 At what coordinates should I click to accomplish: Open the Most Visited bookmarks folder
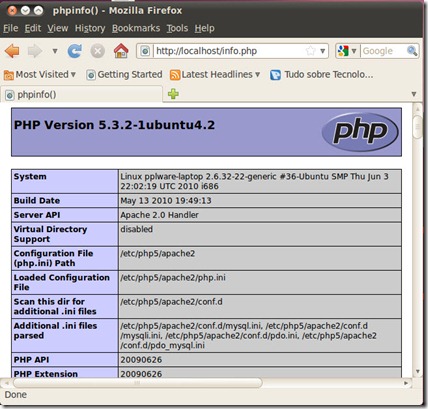point(40,74)
